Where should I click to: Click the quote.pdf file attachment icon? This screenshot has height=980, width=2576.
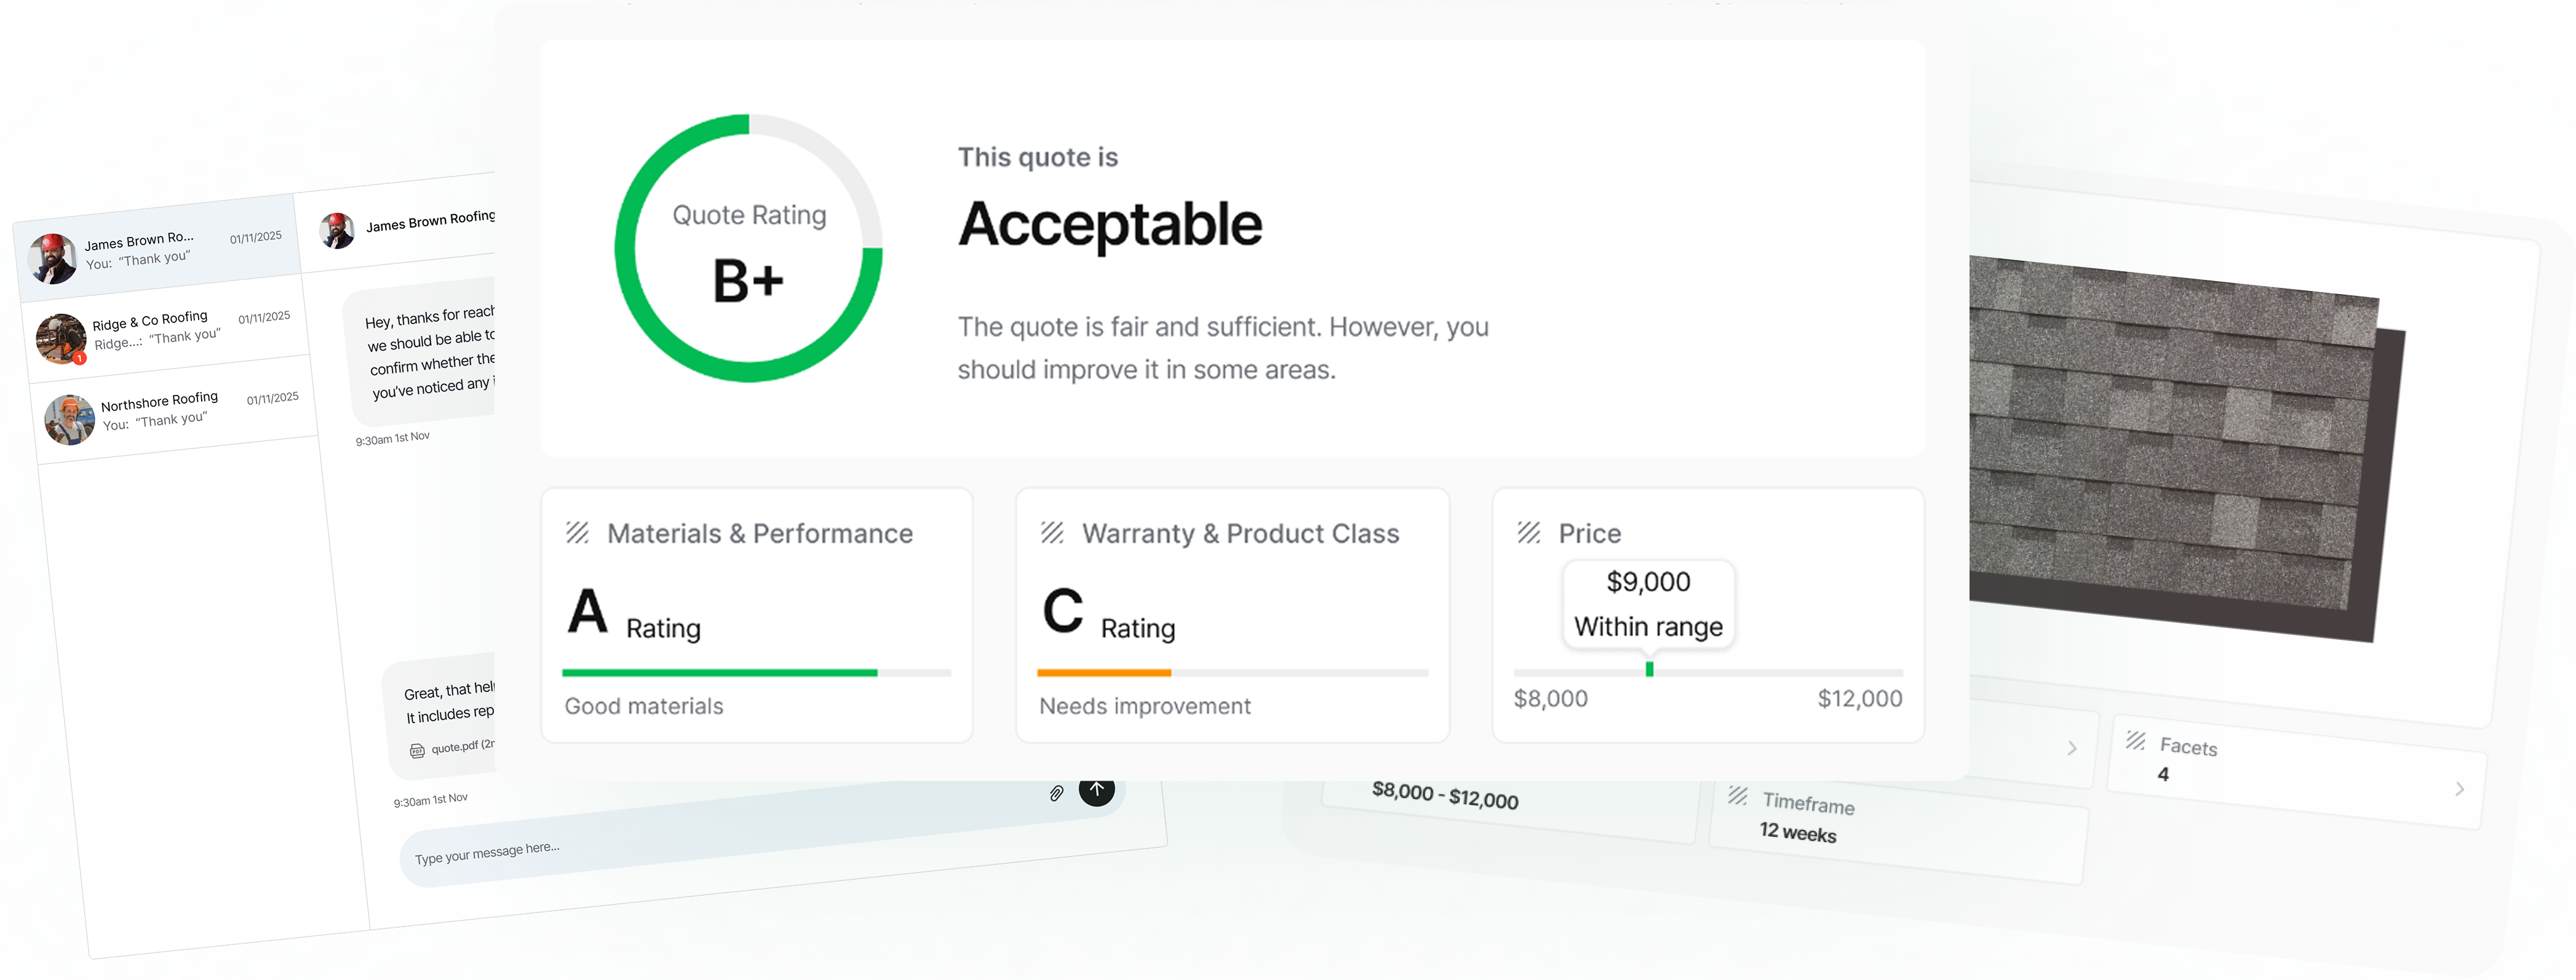click(417, 751)
